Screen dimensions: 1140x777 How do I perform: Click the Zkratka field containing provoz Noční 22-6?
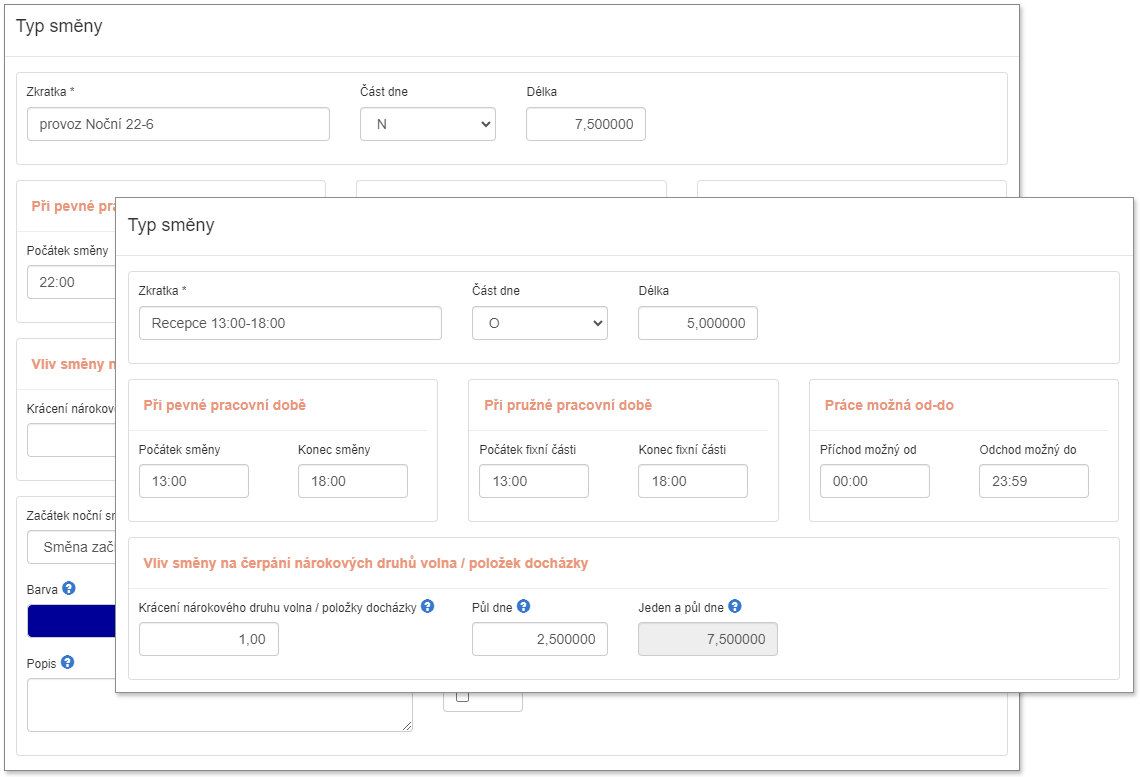(x=178, y=124)
